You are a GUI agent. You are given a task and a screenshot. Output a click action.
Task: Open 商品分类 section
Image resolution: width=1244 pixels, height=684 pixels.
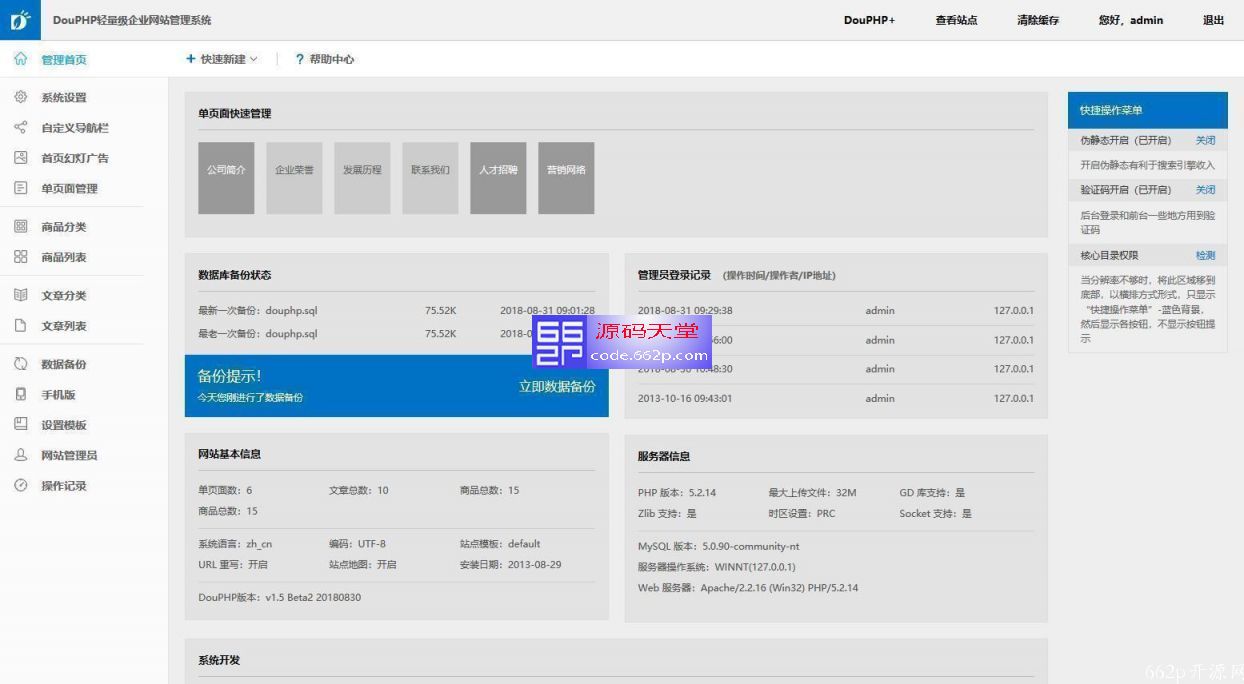point(64,227)
